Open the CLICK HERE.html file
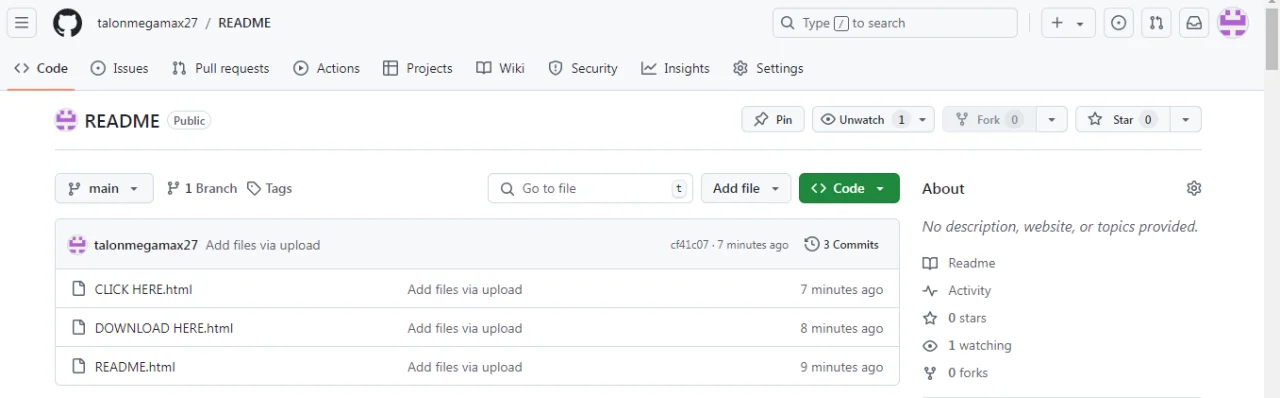 (x=143, y=289)
